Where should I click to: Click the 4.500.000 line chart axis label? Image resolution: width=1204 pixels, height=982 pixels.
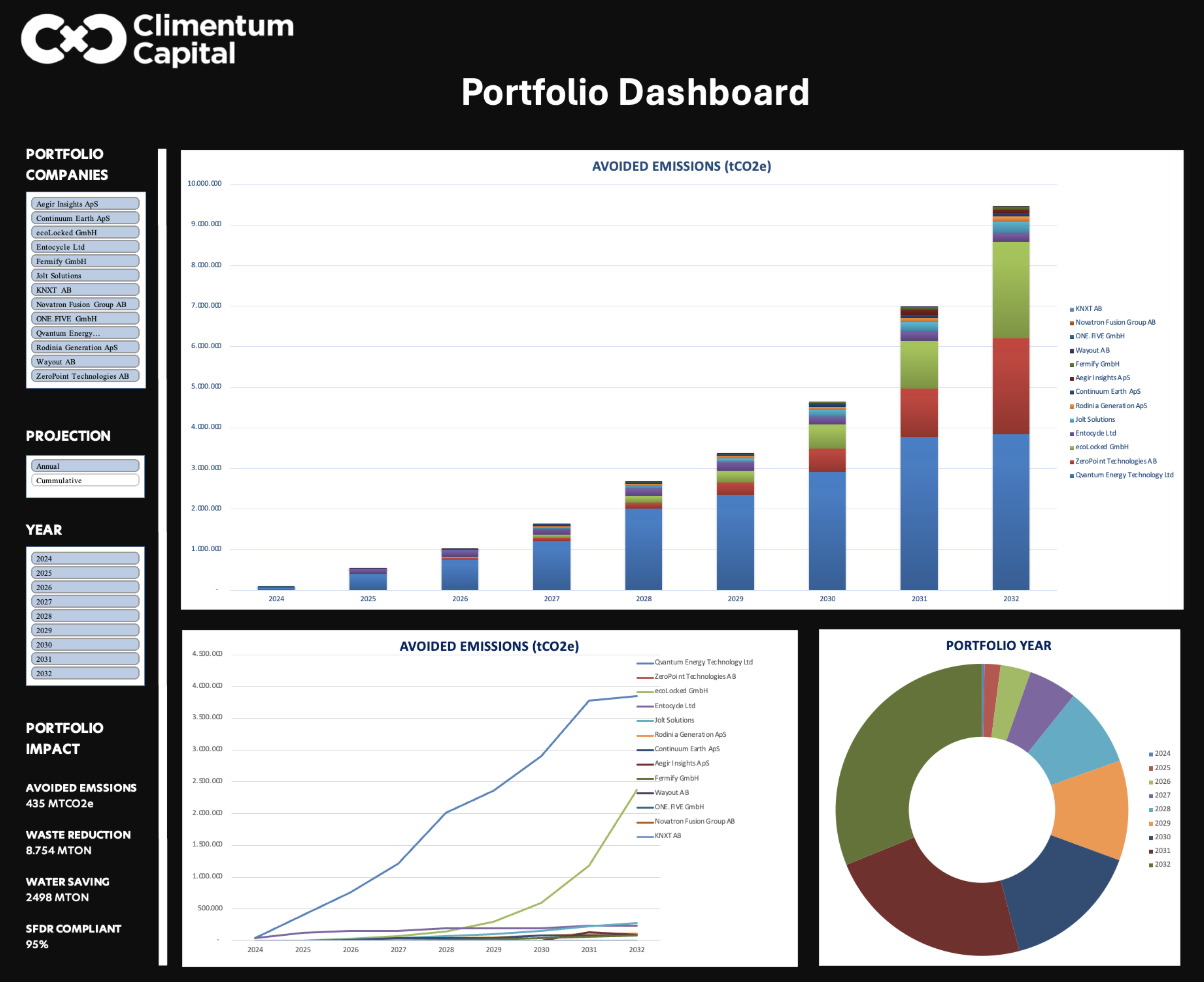[205, 654]
